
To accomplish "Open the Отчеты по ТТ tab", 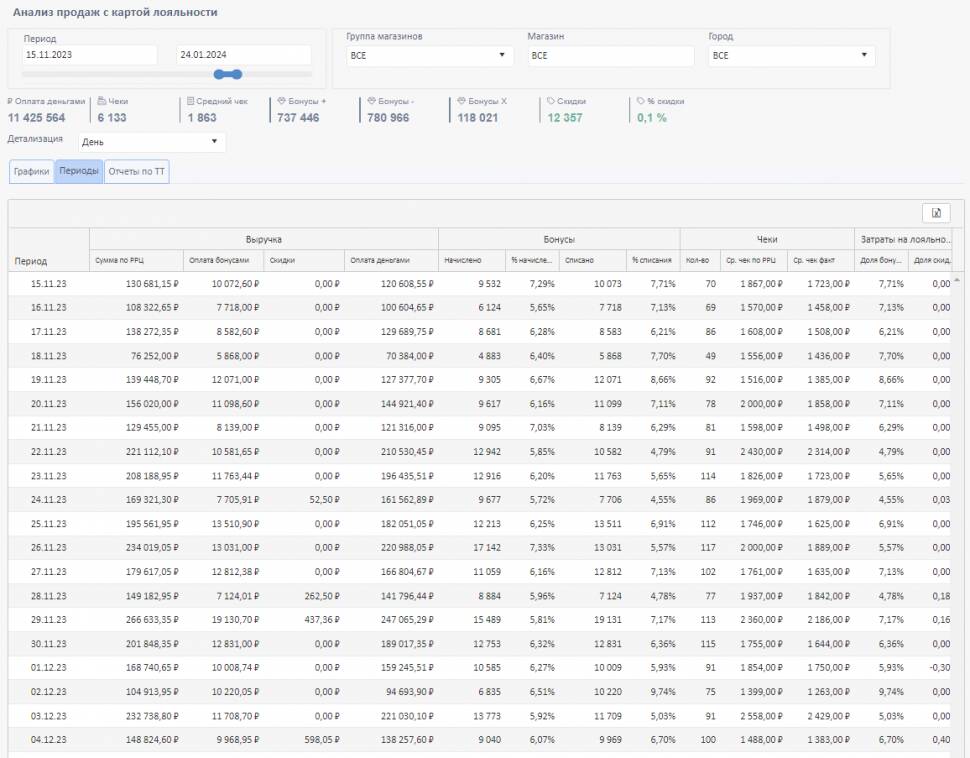I will (x=137, y=172).
